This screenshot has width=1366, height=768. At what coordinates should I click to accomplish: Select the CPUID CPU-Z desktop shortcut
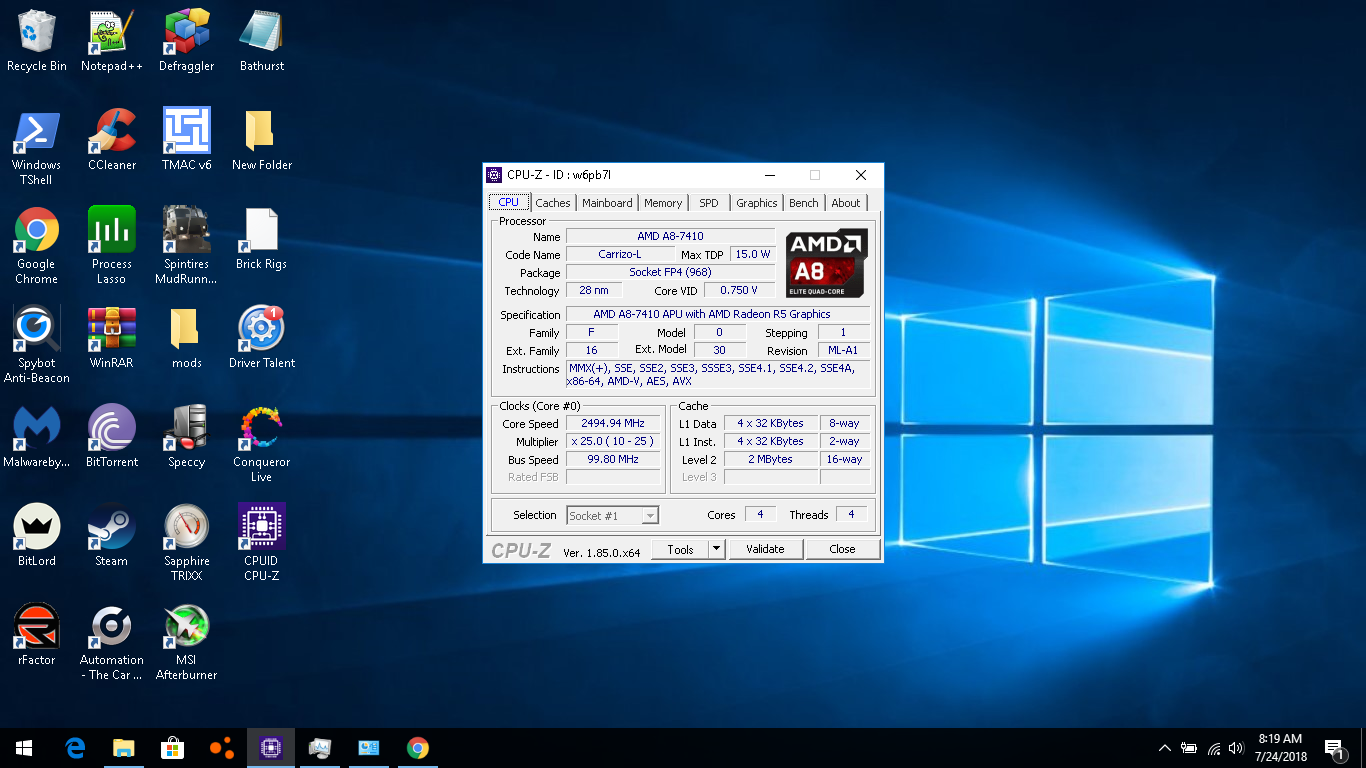point(262,543)
